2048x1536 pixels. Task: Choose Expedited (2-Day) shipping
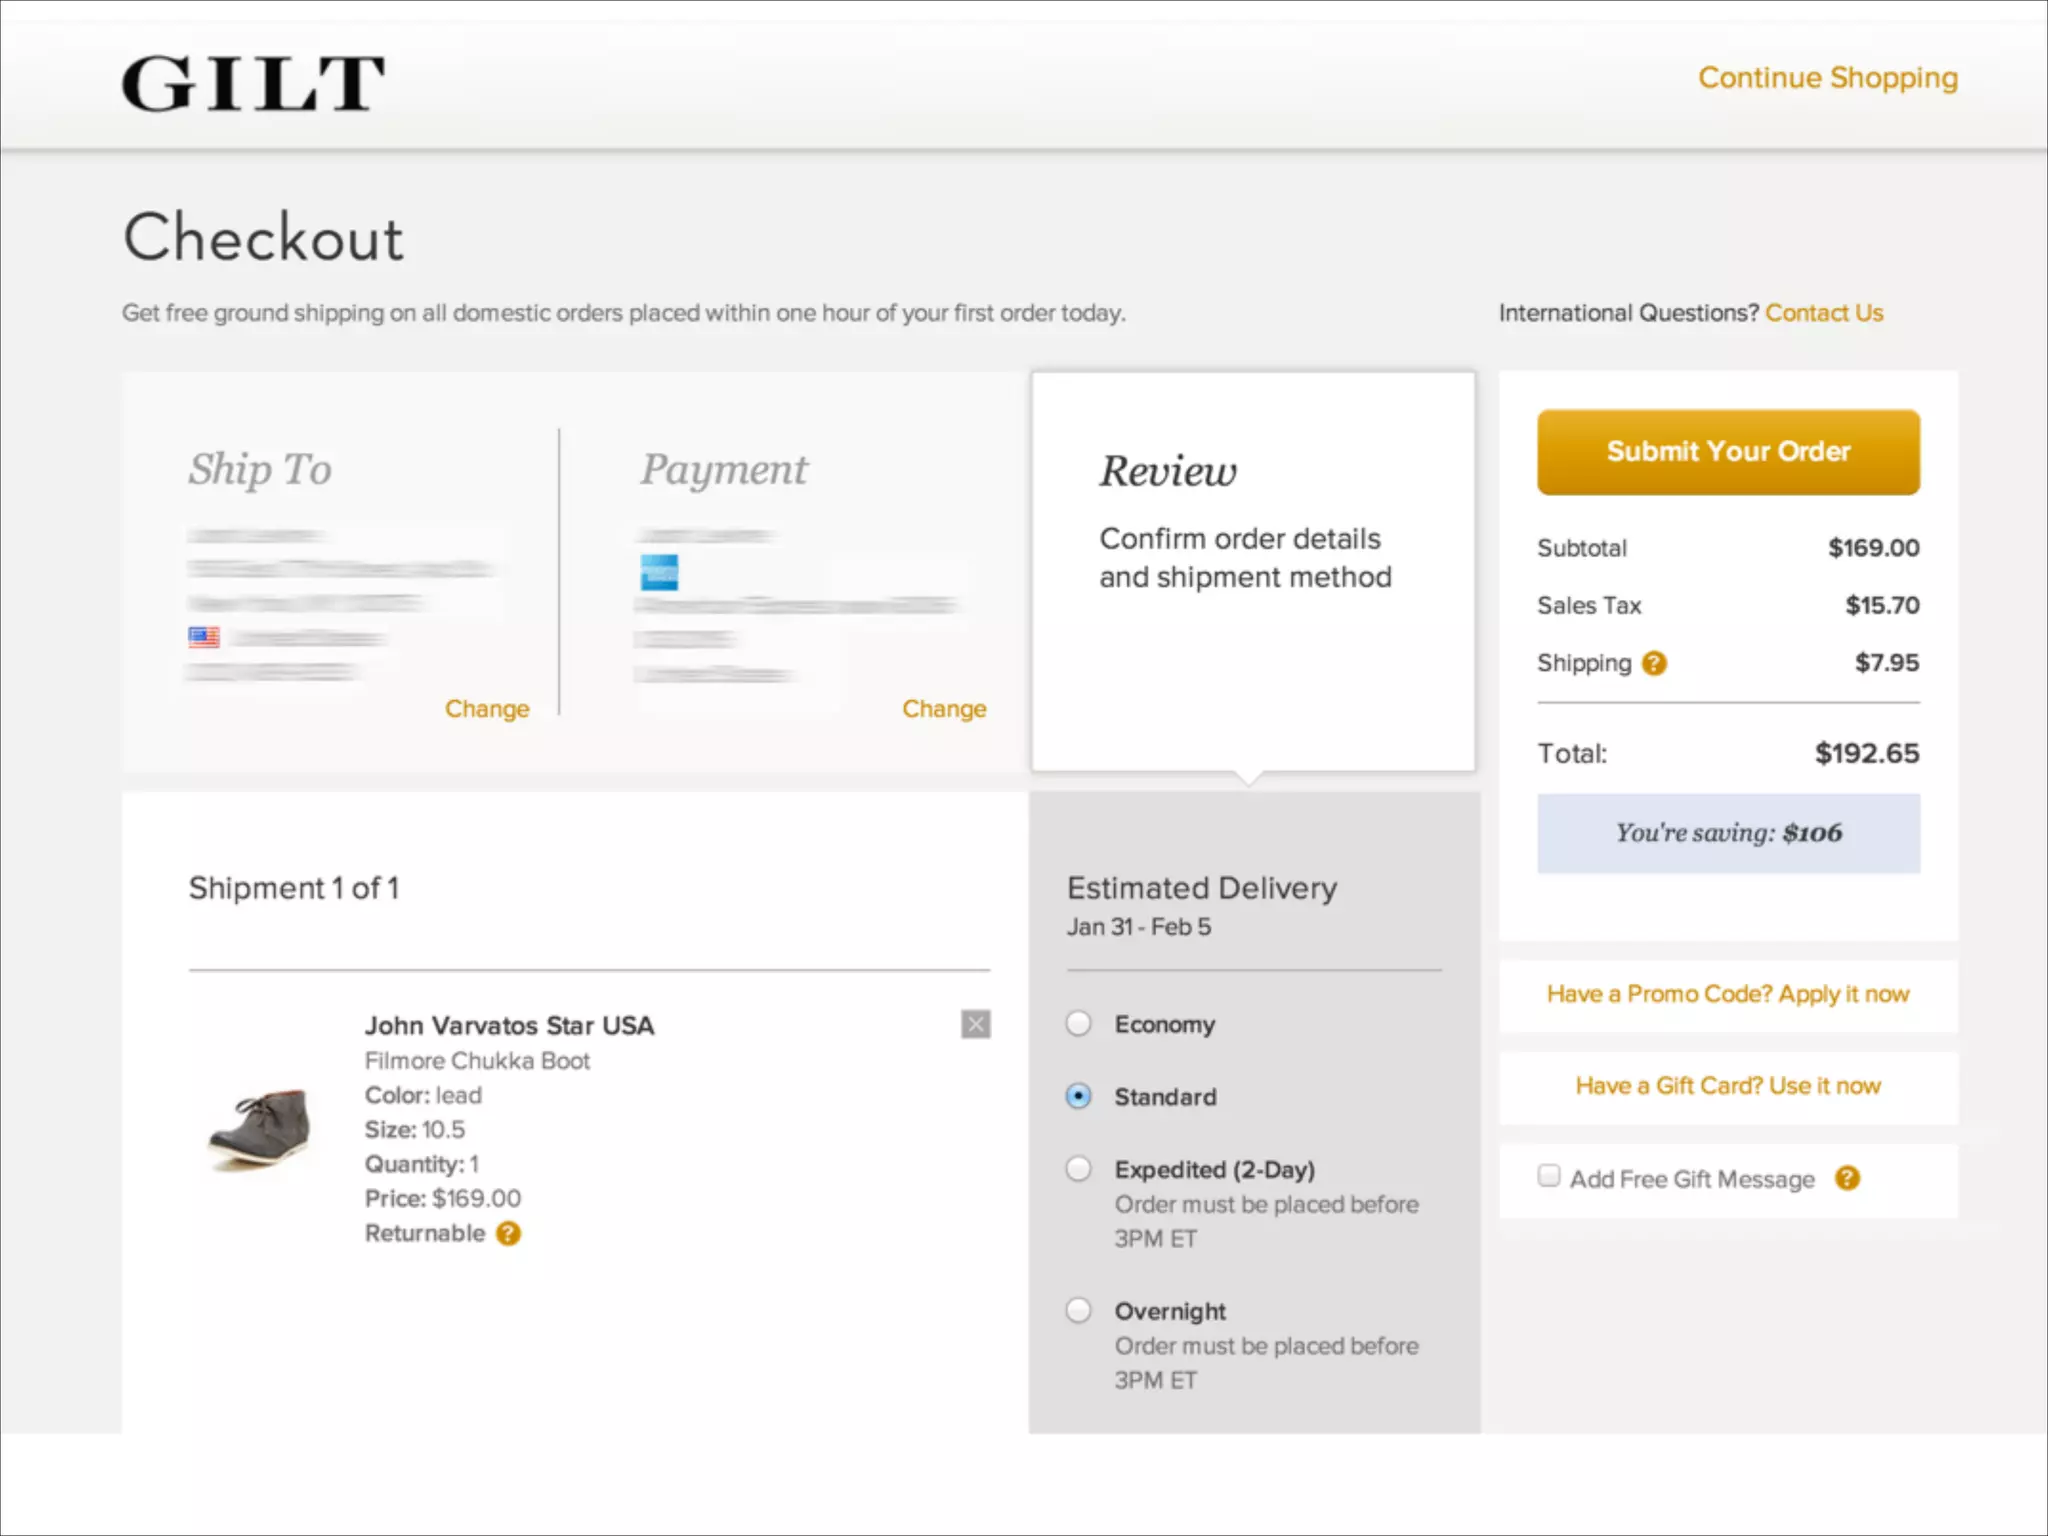coord(1078,1169)
